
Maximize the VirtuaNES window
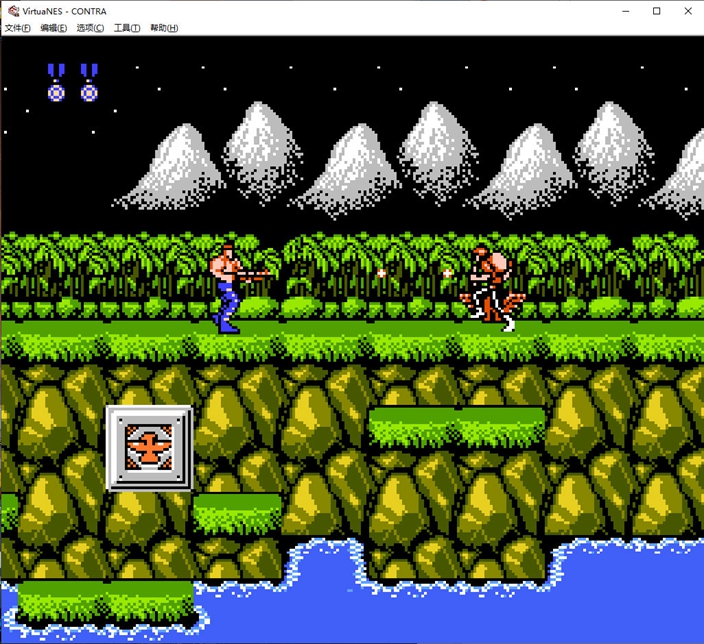pos(656,11)
